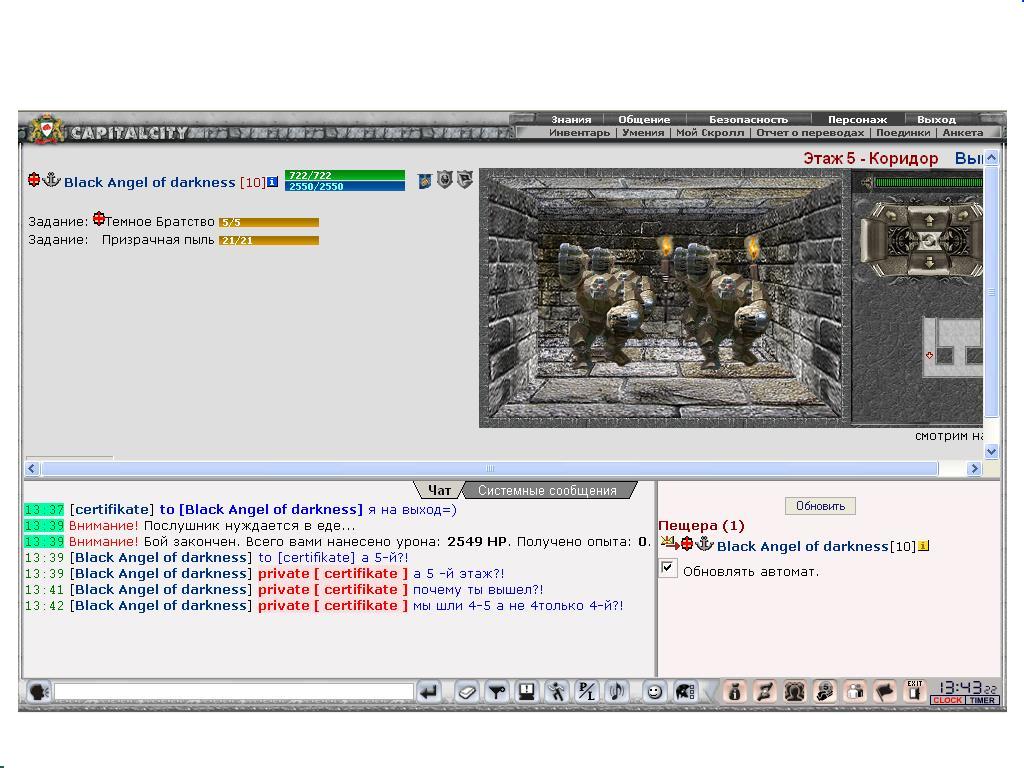Click the anchor clan icon by player name

coord(52,180)
